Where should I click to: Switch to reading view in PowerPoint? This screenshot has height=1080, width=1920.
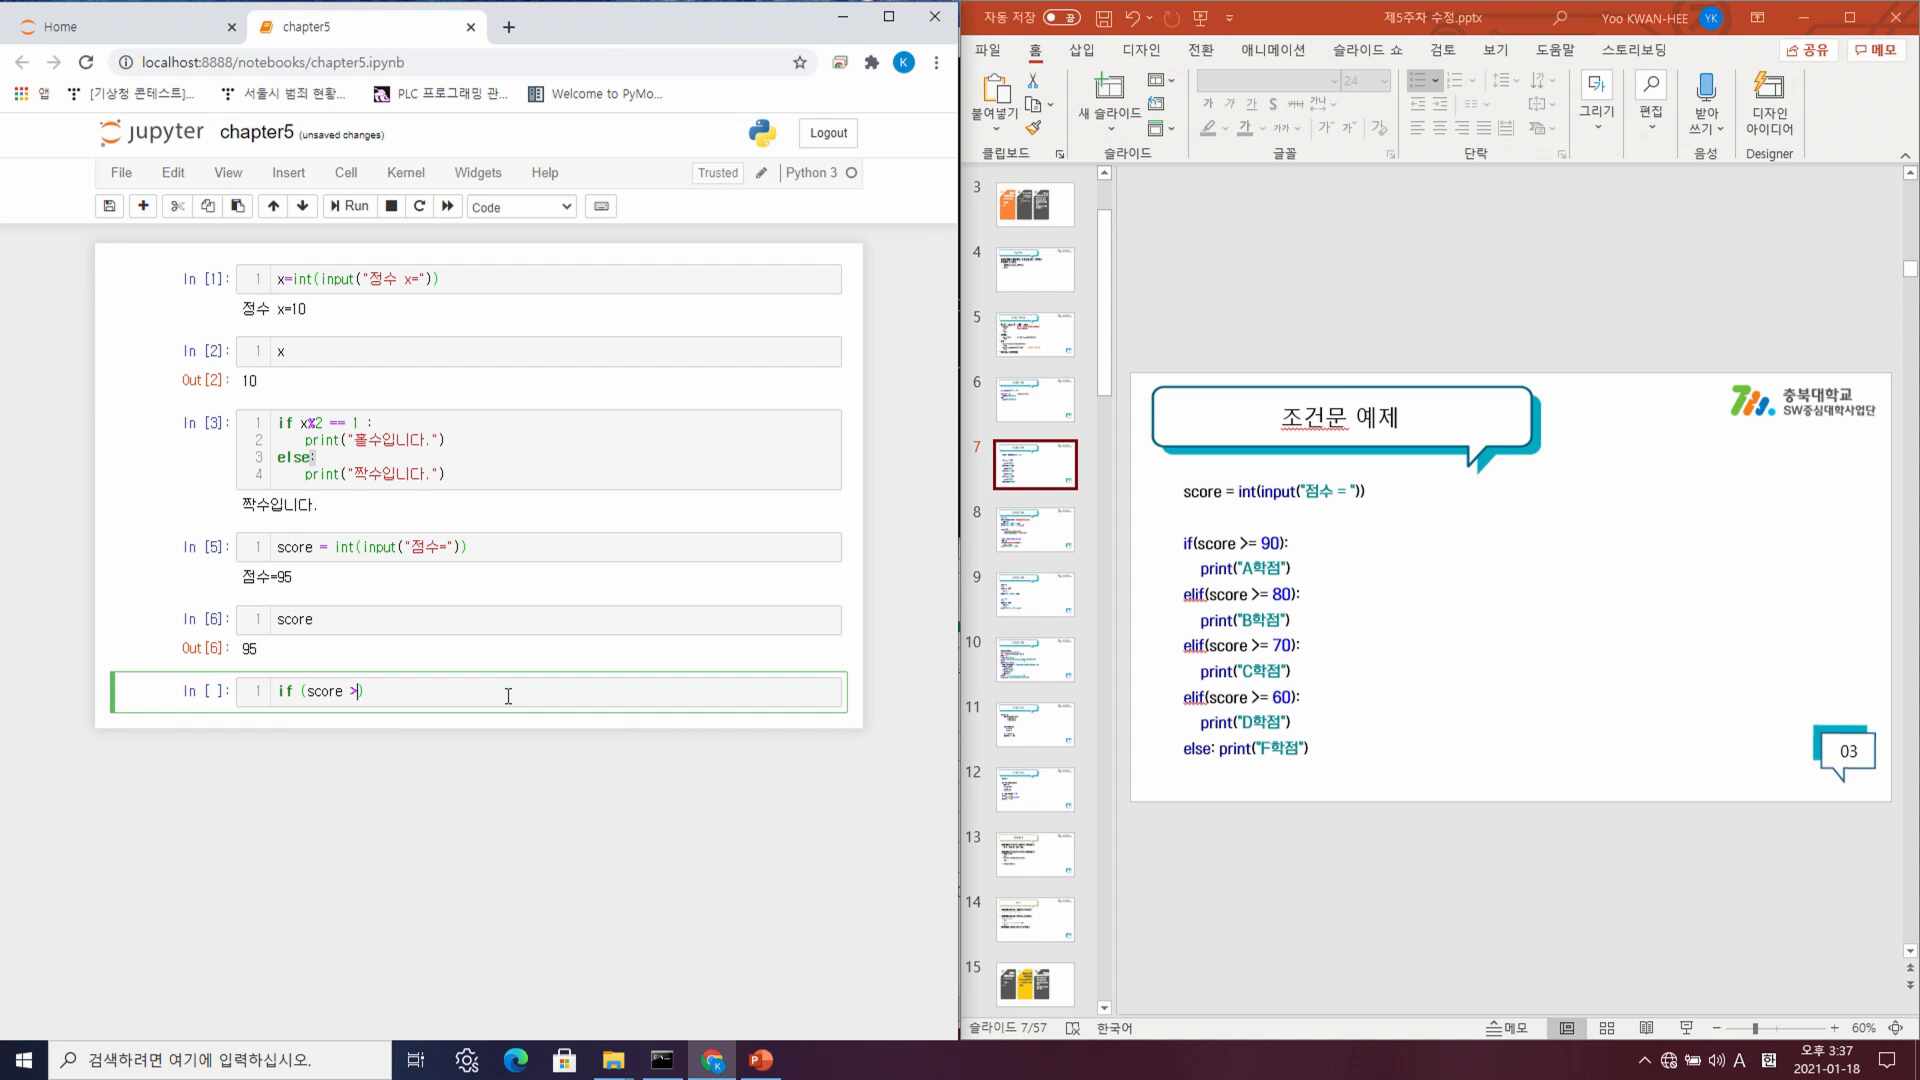(1646, 1028)
